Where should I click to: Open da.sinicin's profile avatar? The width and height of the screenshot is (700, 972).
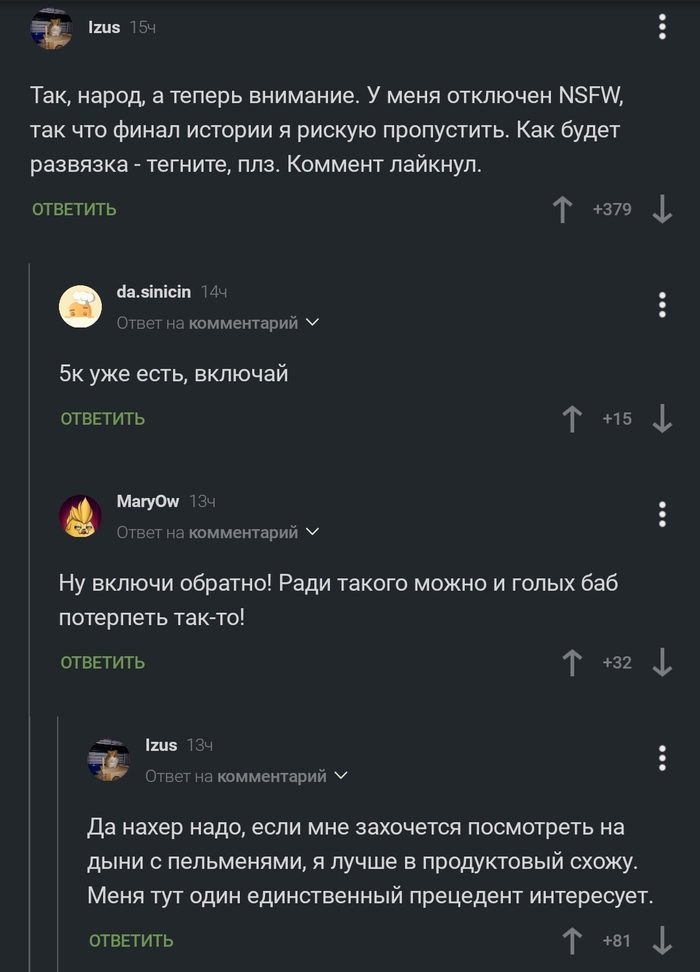(80, 307)
